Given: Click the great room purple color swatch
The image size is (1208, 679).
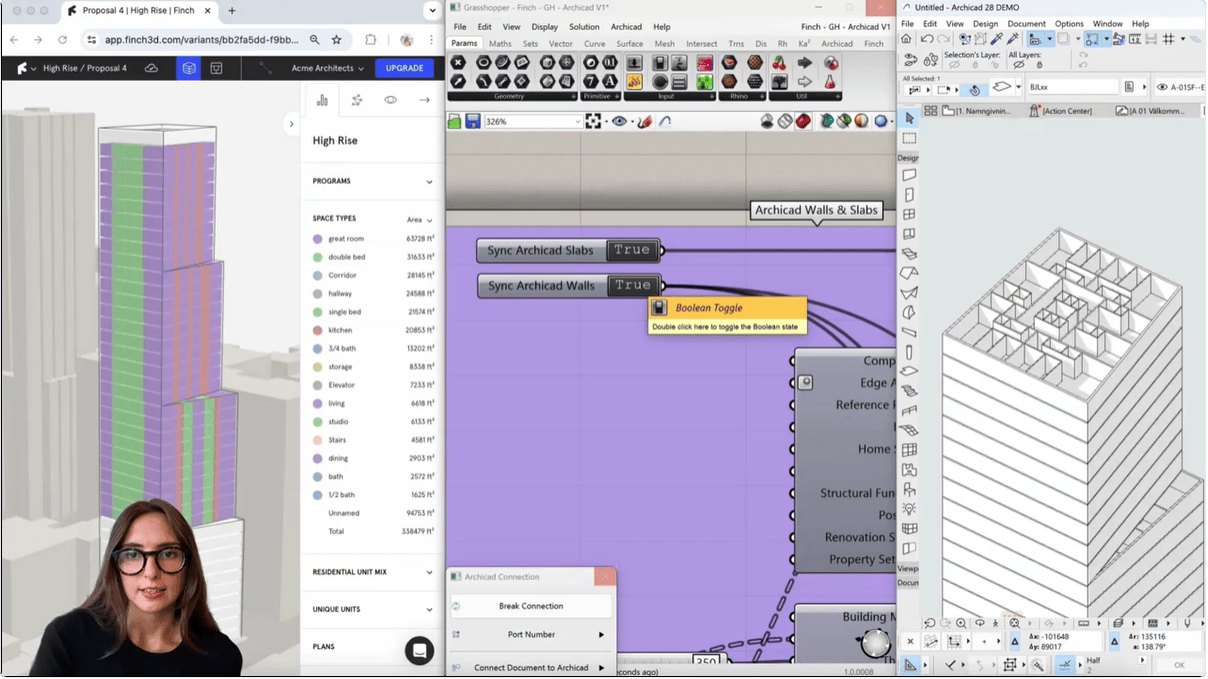Looking at the screenshot, I should point(317,239).
